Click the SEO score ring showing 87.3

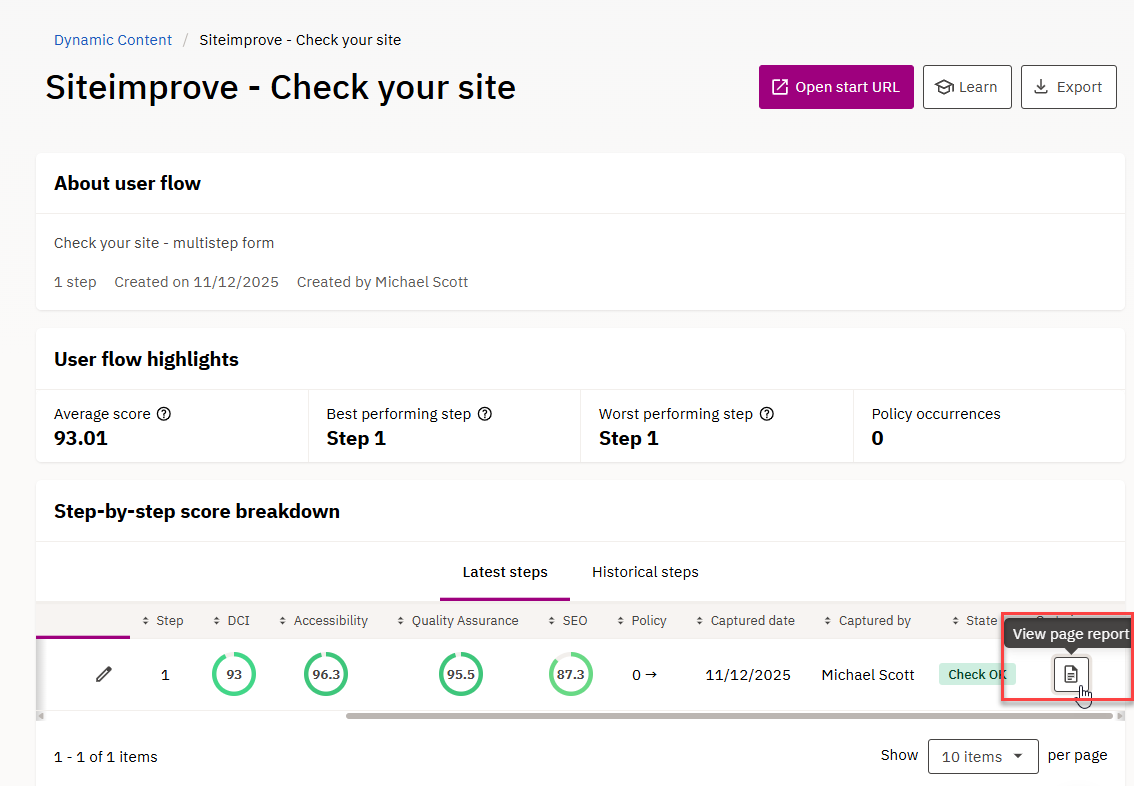(571, 674)
